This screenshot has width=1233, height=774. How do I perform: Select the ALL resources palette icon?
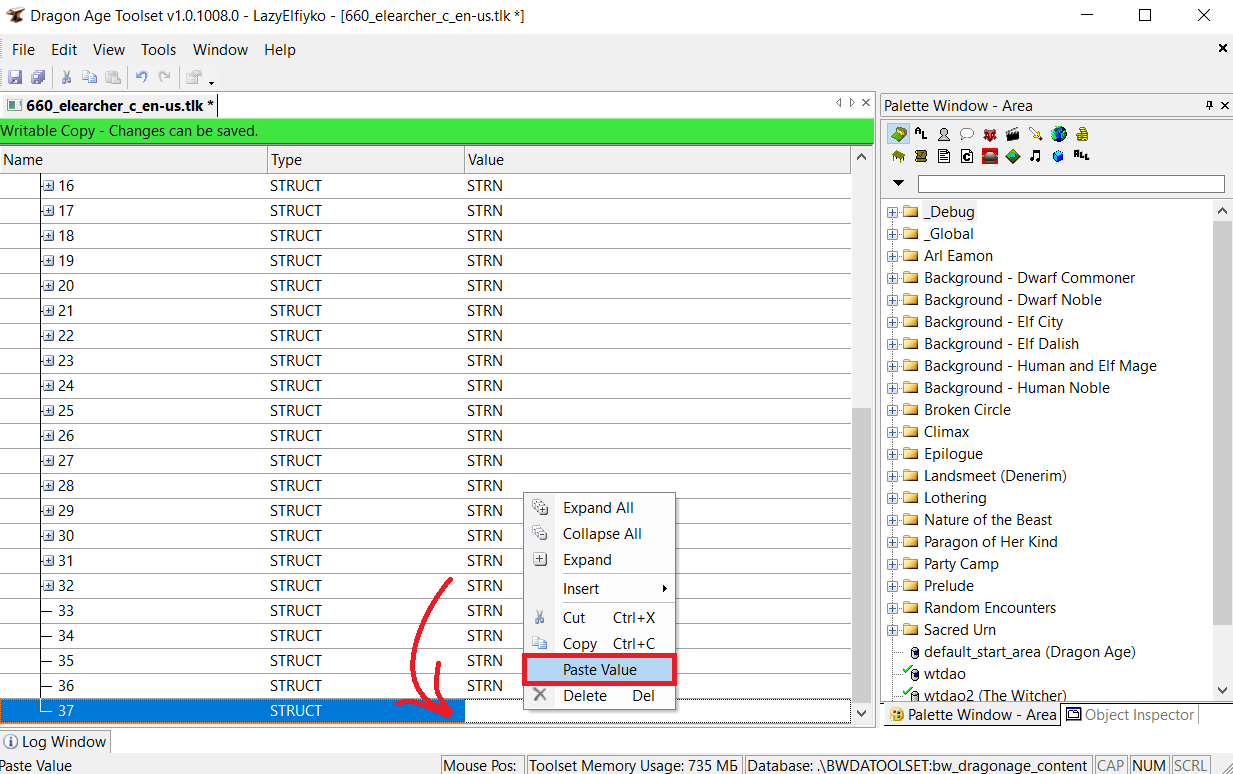(1082, 156)
